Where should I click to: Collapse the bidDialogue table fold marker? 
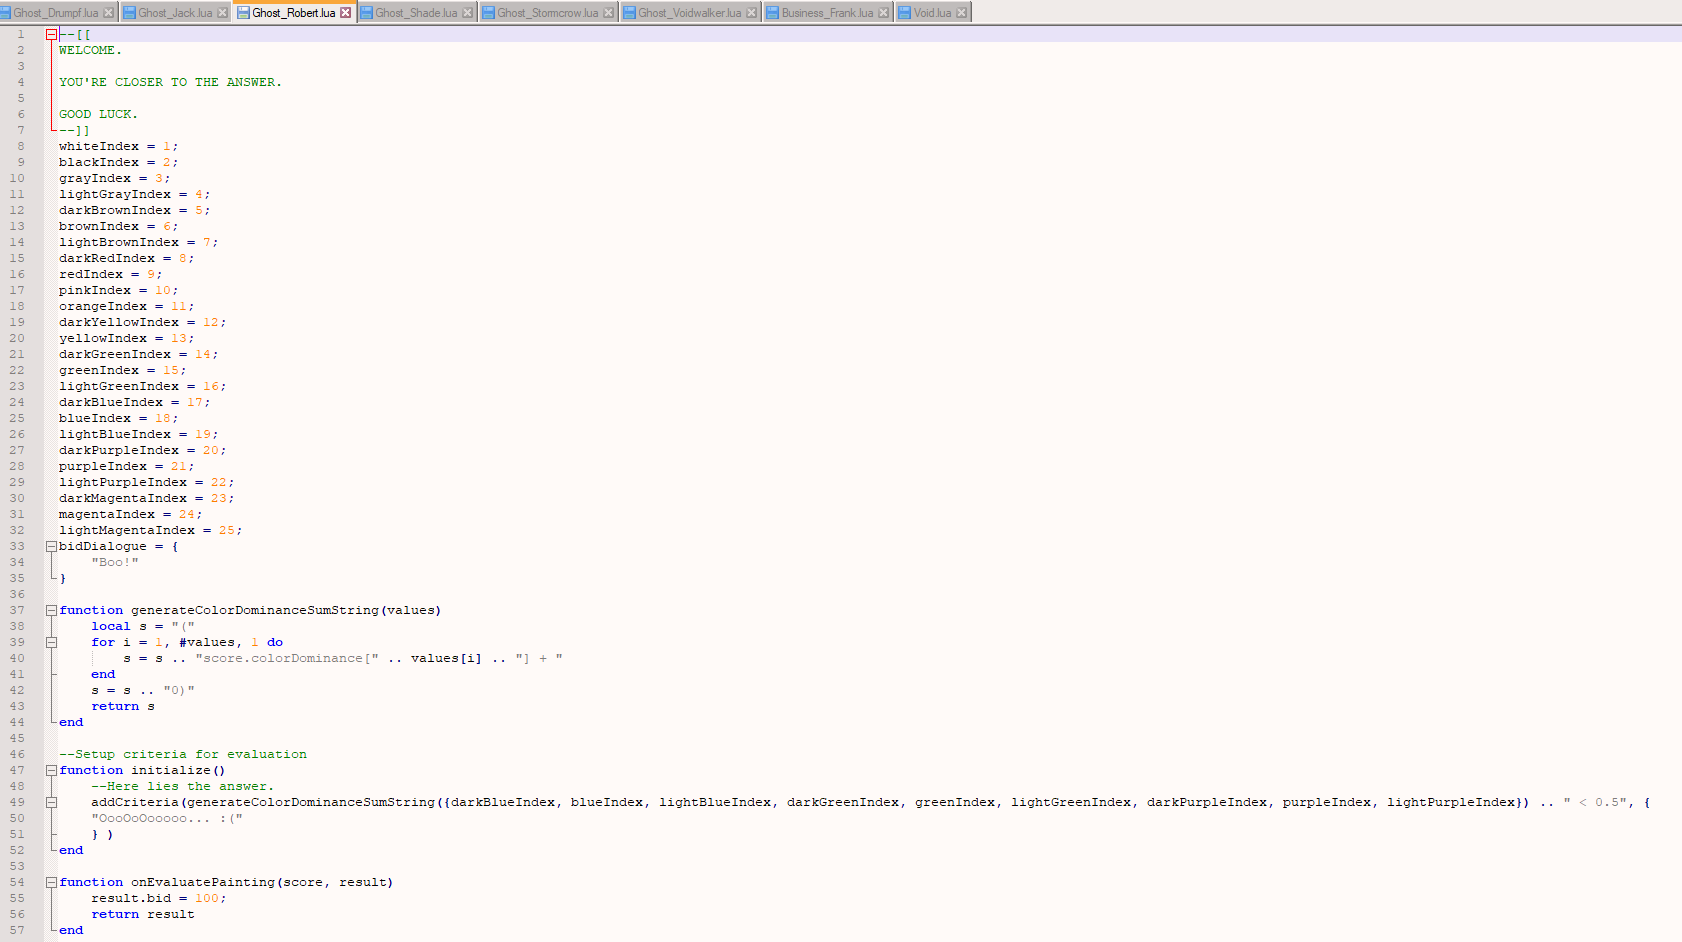pos(51,546)
